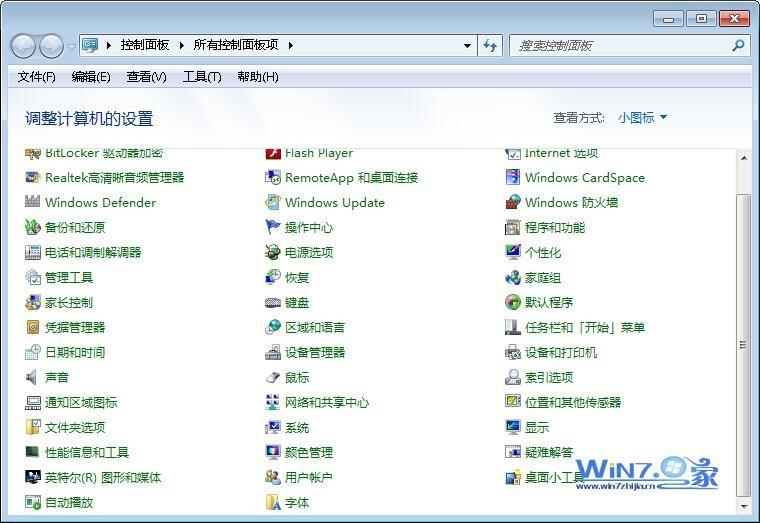
Task: Open the 家庭组 icon
Action: (513, 277)
